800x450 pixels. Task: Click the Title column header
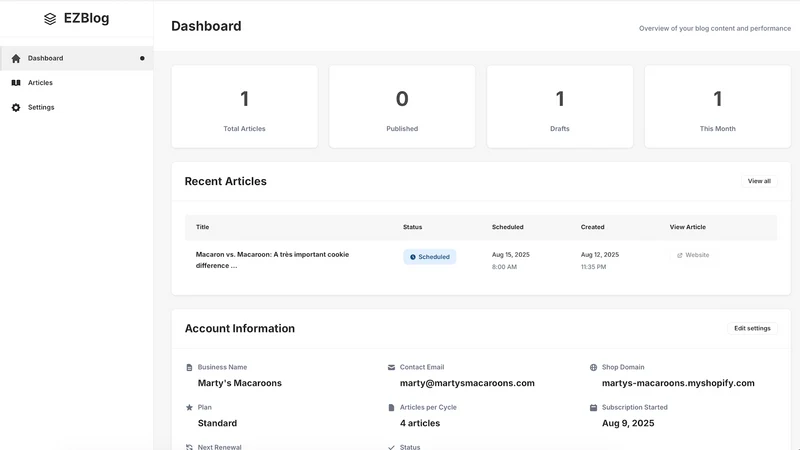point(203,227)
